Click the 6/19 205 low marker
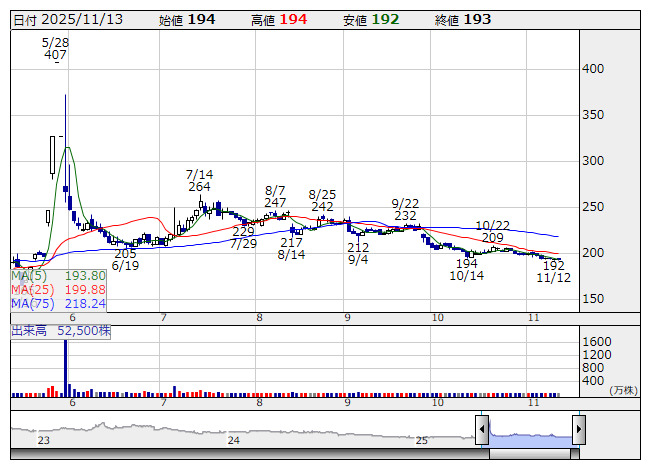This screenshot has width=653, height=470. click(x=125, y=260)
